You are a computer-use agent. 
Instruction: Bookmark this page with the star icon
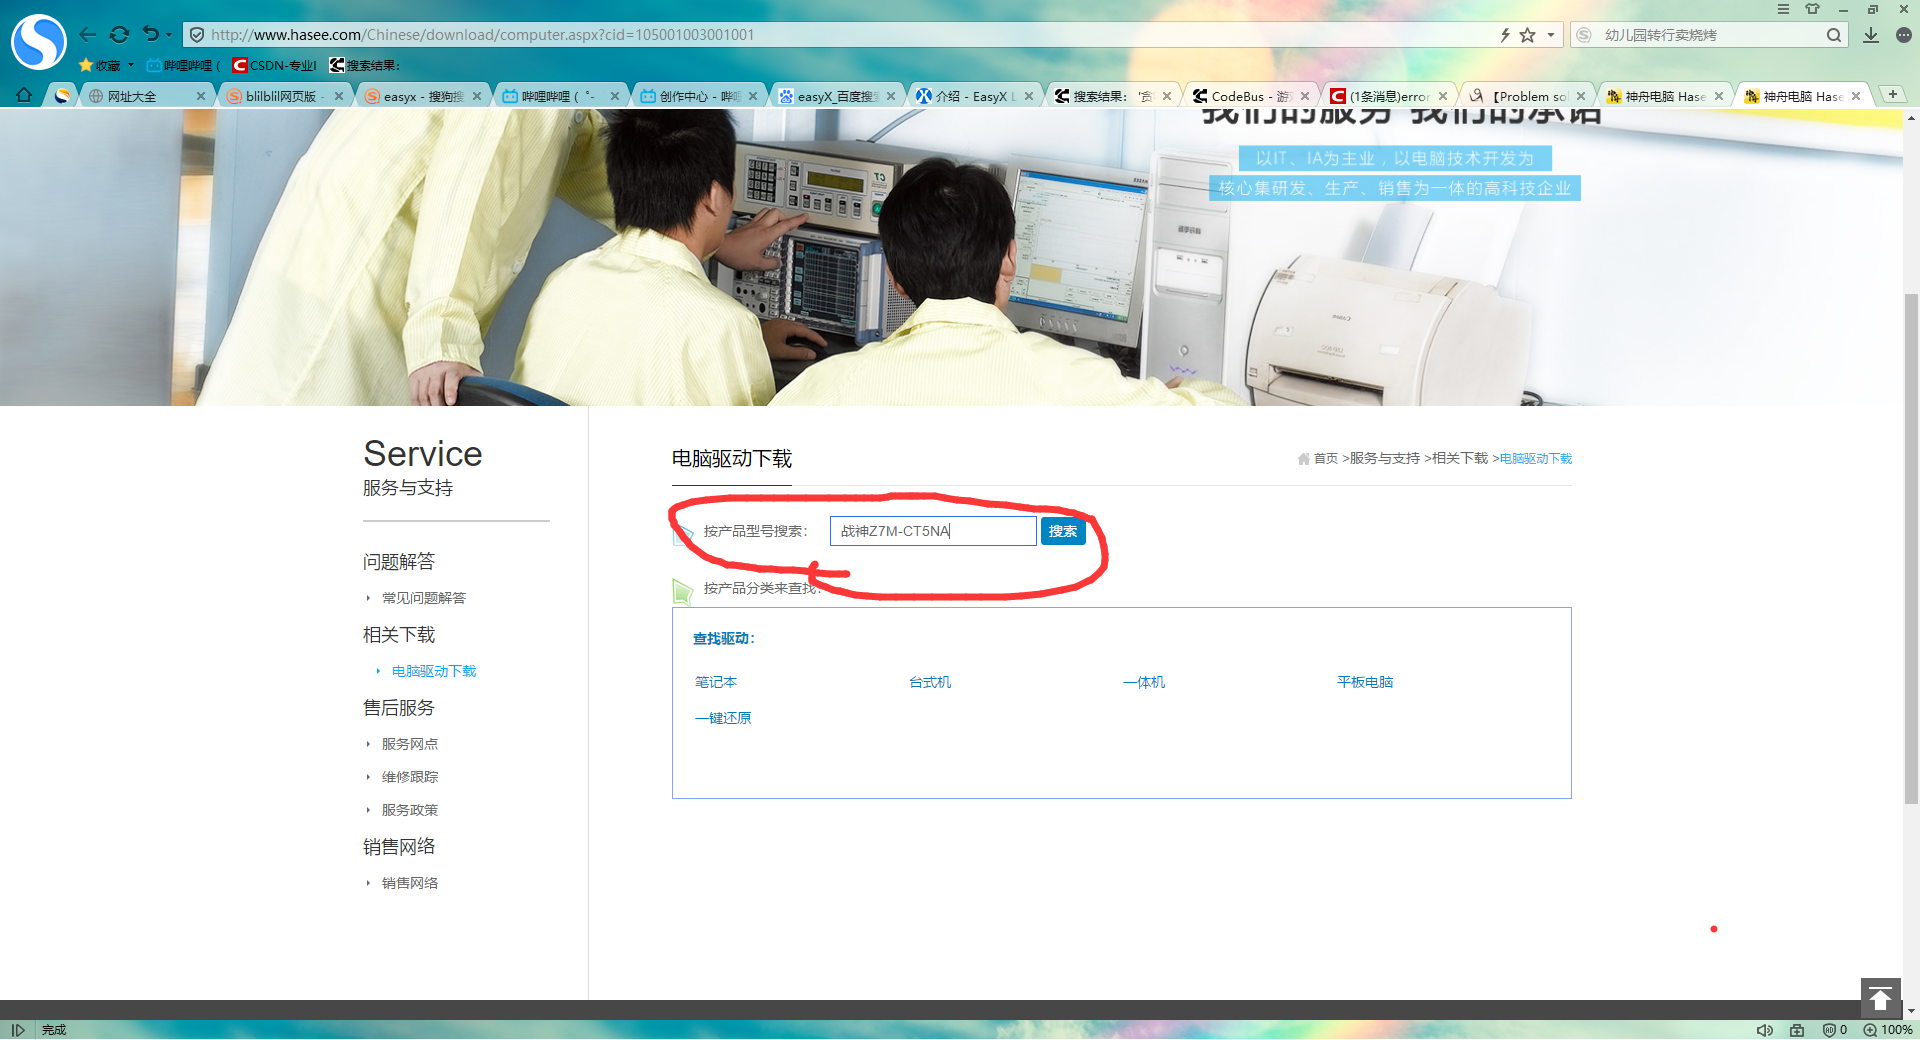tap(1527, 35)
